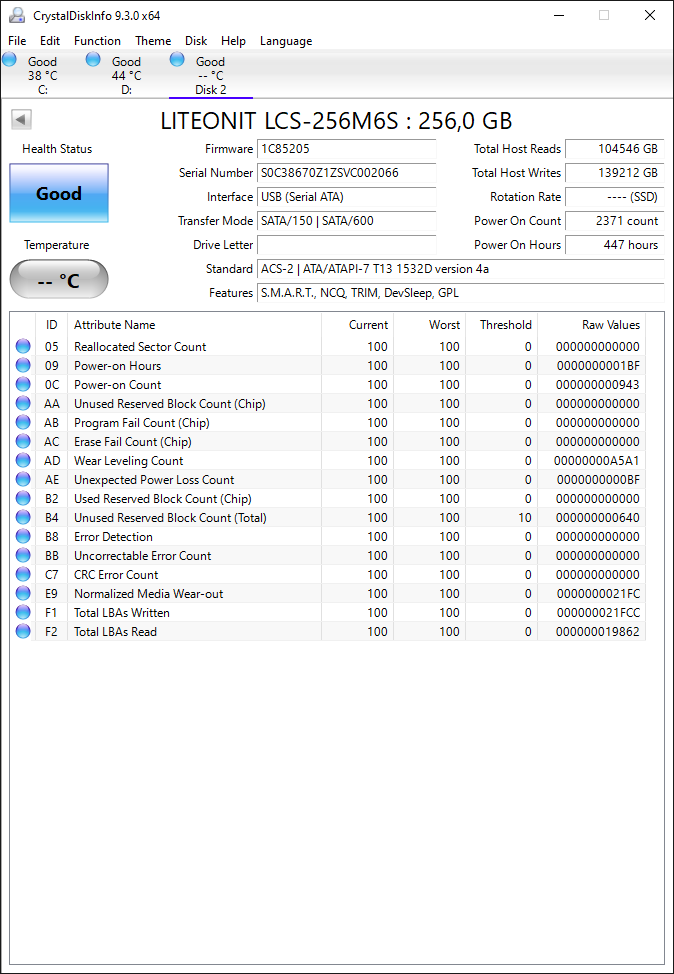Screen dimensions: 674x974
Task: Click the Worst column header
Action: [429, 325]
